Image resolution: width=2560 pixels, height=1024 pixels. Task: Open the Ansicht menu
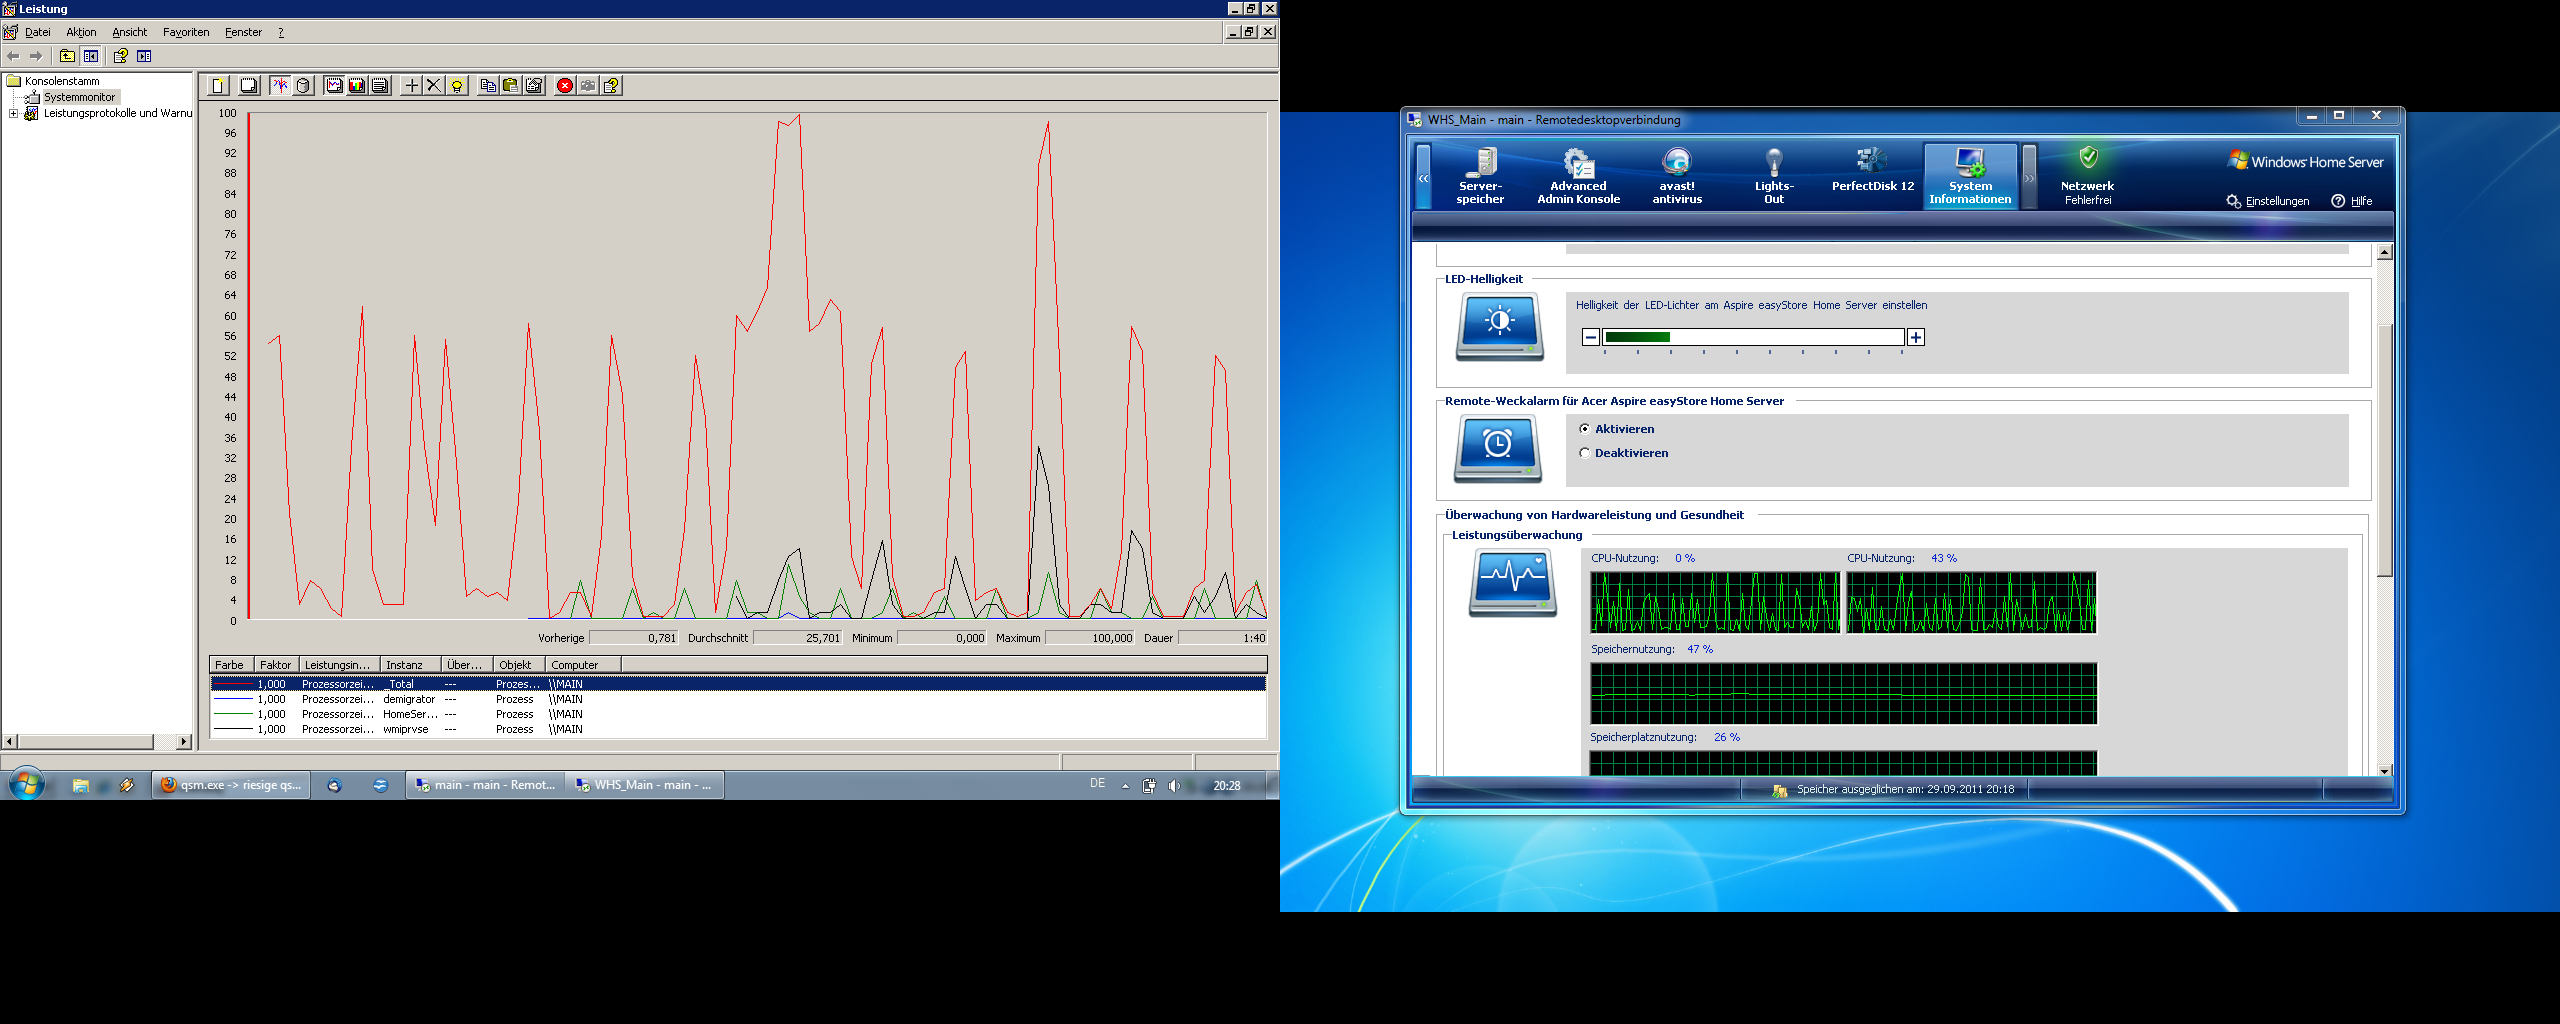click(x=129, y=32)
